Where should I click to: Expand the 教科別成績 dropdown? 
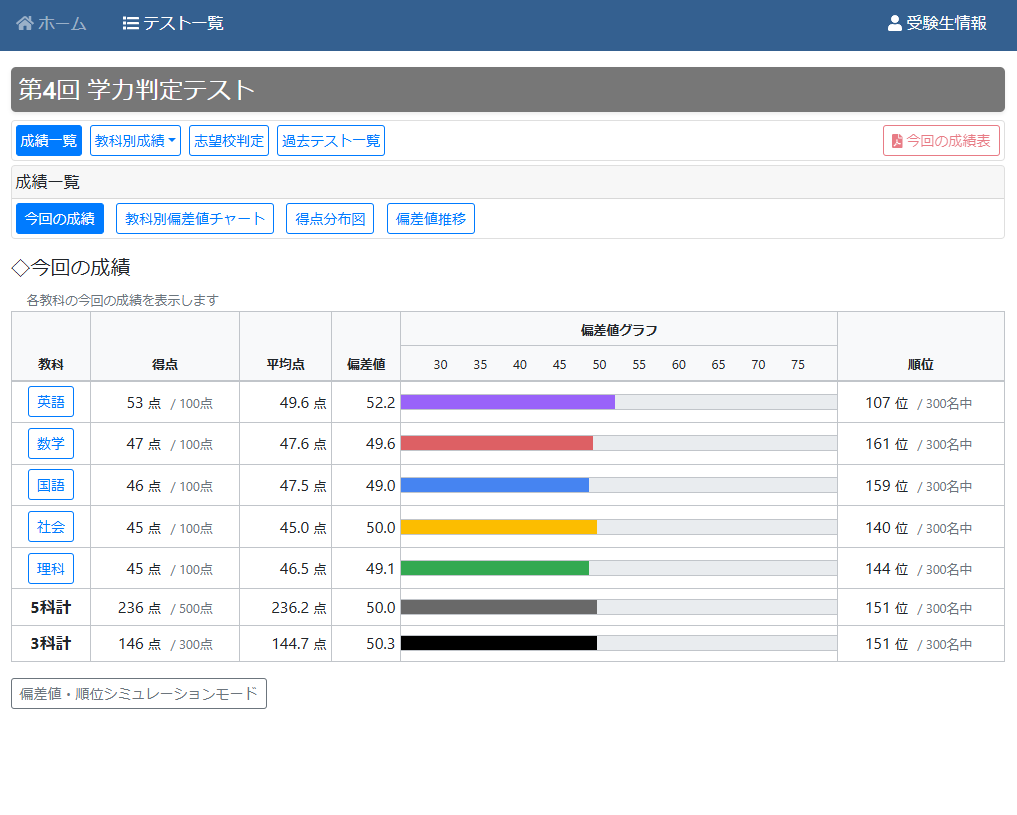click(x=135, y=141)
